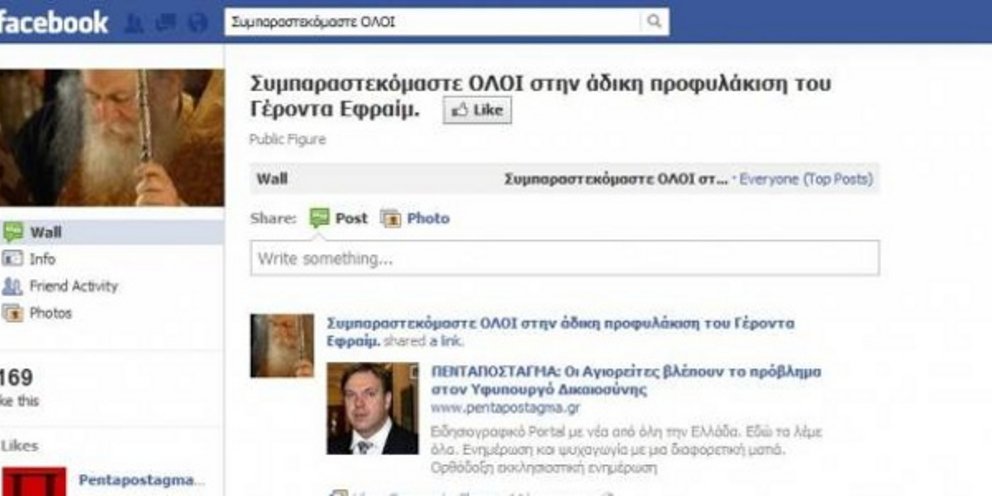992x496 pixels.
Task: Open the ΠΕΝΤΑΠΟΣΤΑΓΜΑ article headline link
Action: [x=626, y=380]
